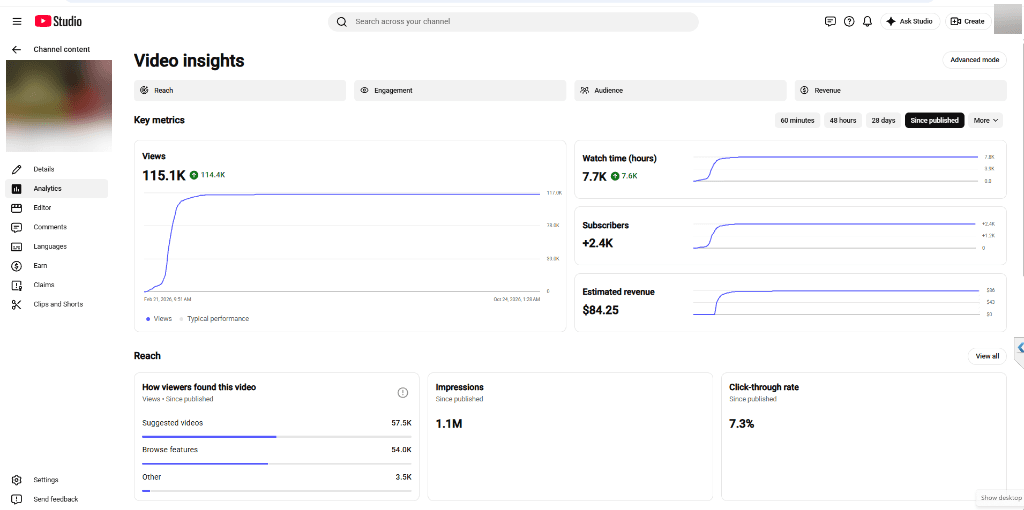The width and height of the screenshot is (1024, 510).
Task: Select Analytics in the sidebar
Action: tap(57, 189)
